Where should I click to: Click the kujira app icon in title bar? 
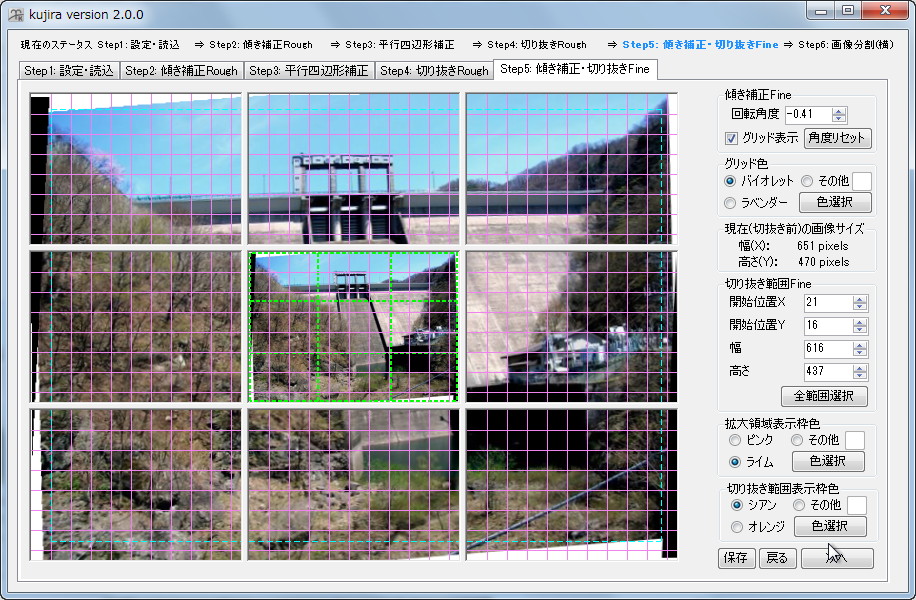point(16,14)
